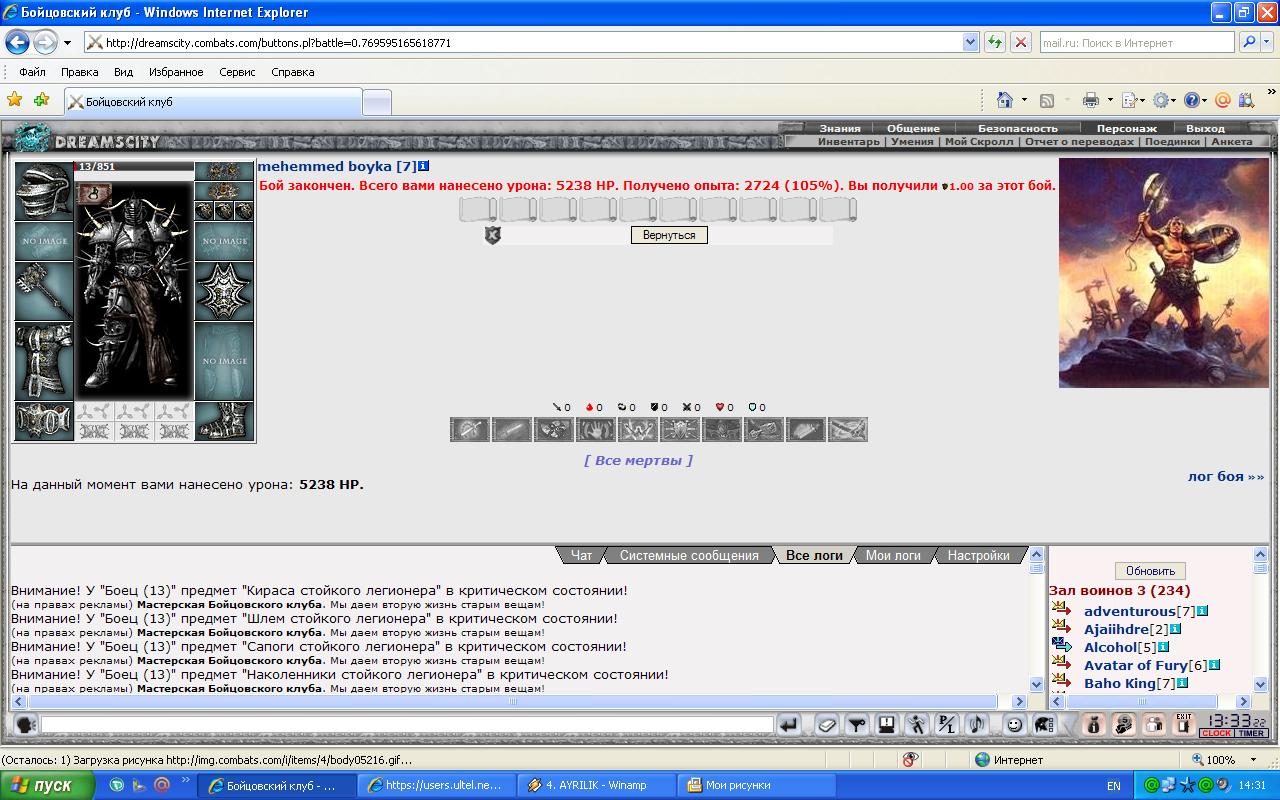
Task: Click the EXIT icon in bottom bar
Action: [1184, 724]
